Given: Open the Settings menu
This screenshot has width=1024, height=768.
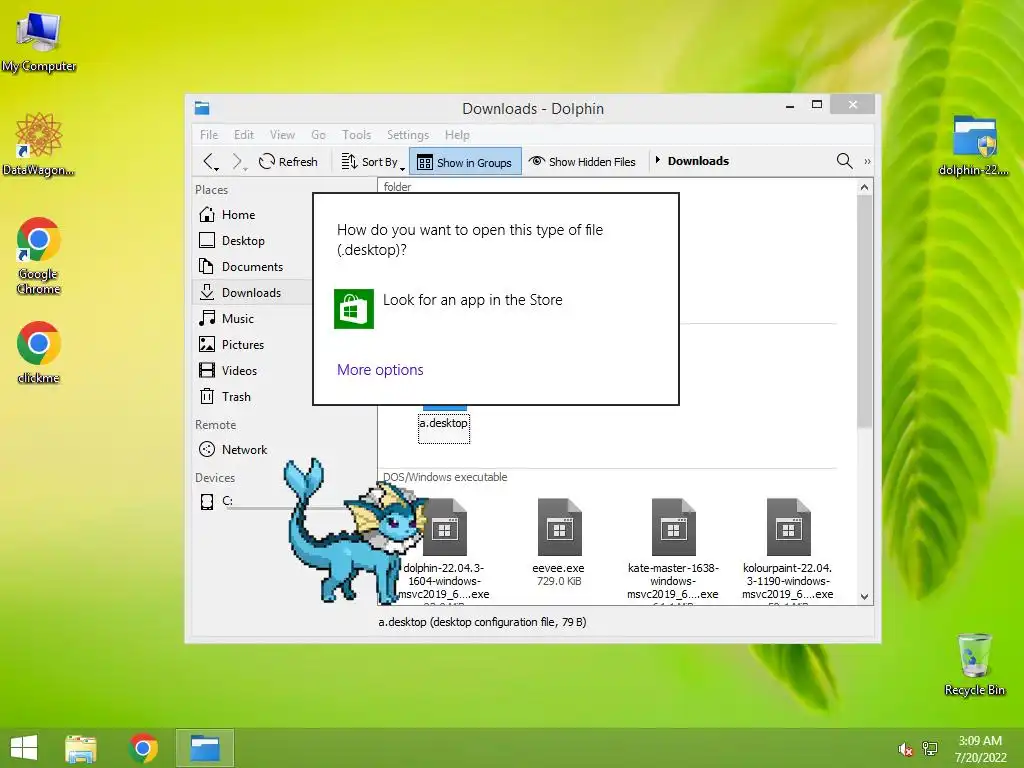Looking at the screenshot, I should (x=408, y=135).
